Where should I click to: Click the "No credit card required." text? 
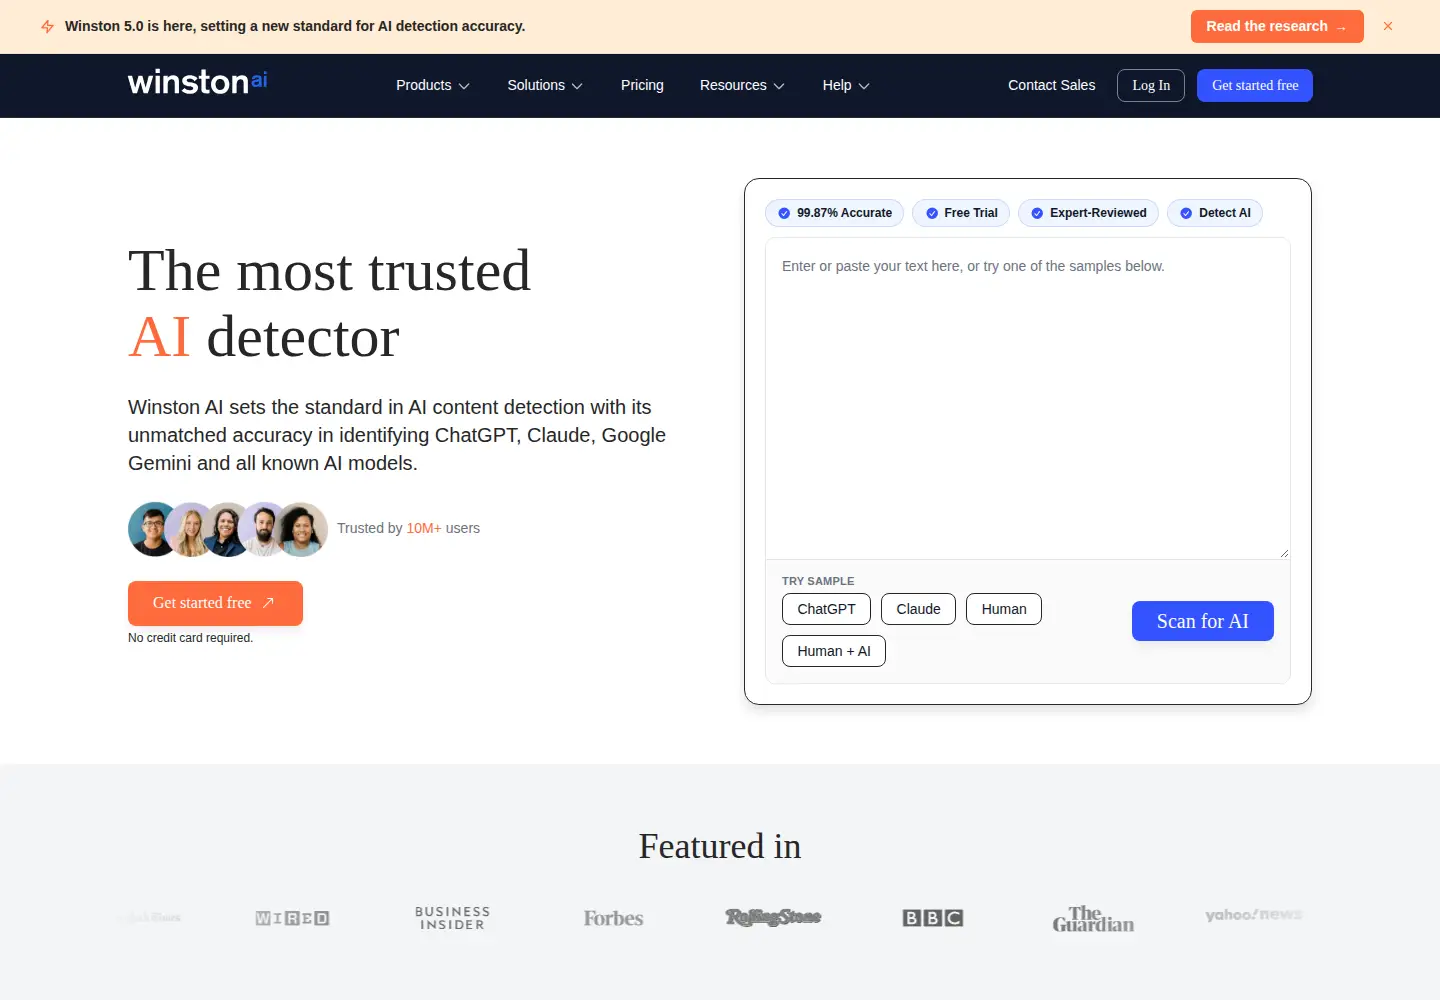pos(191,638)
